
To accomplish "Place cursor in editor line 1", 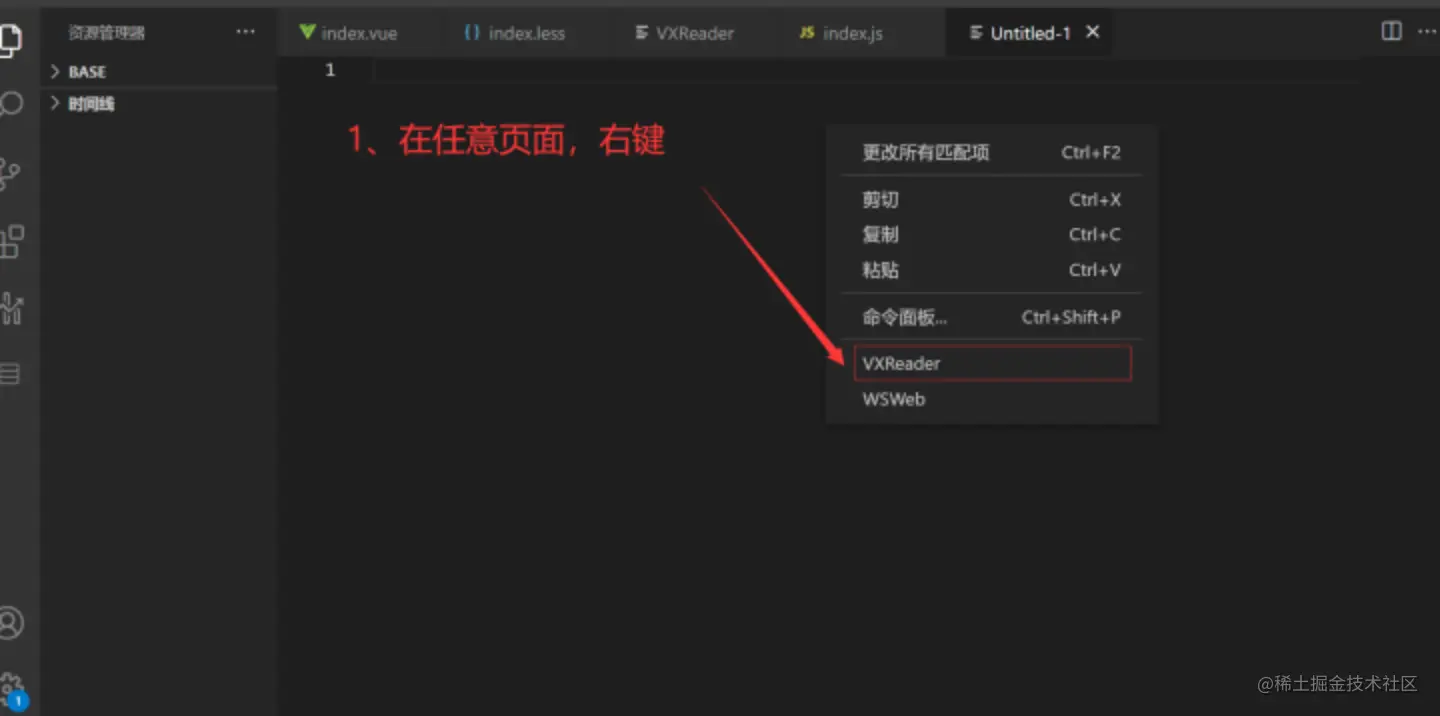I will pyautogui.click(x=865, y=70).
